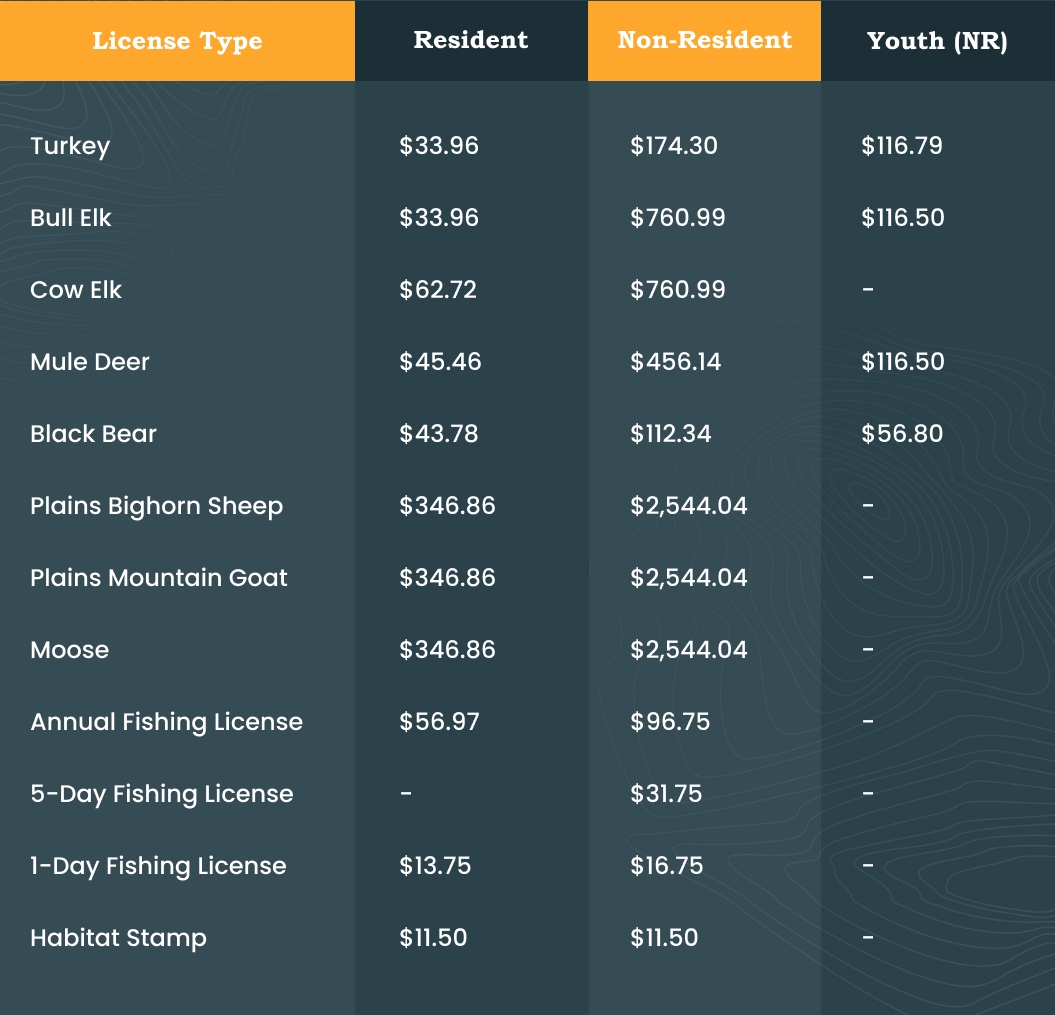Click the 5-Day Fishing License price $31.75

tap(666, 794)
